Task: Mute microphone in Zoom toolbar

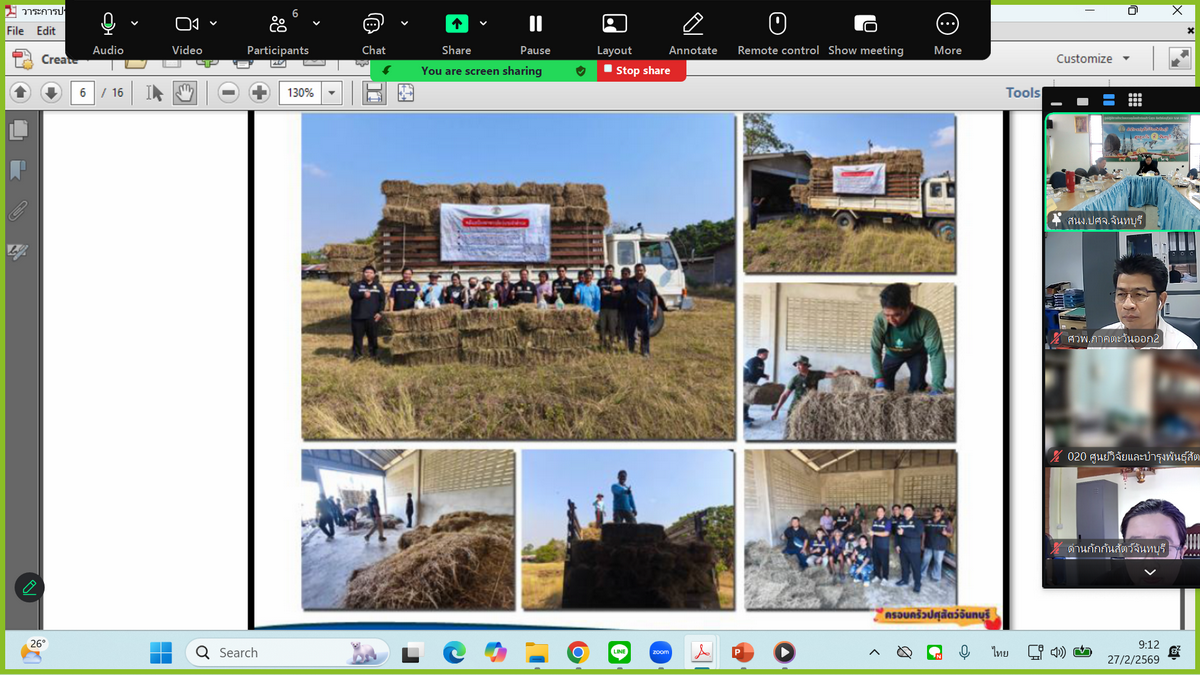Action: (x=108, y=24)
